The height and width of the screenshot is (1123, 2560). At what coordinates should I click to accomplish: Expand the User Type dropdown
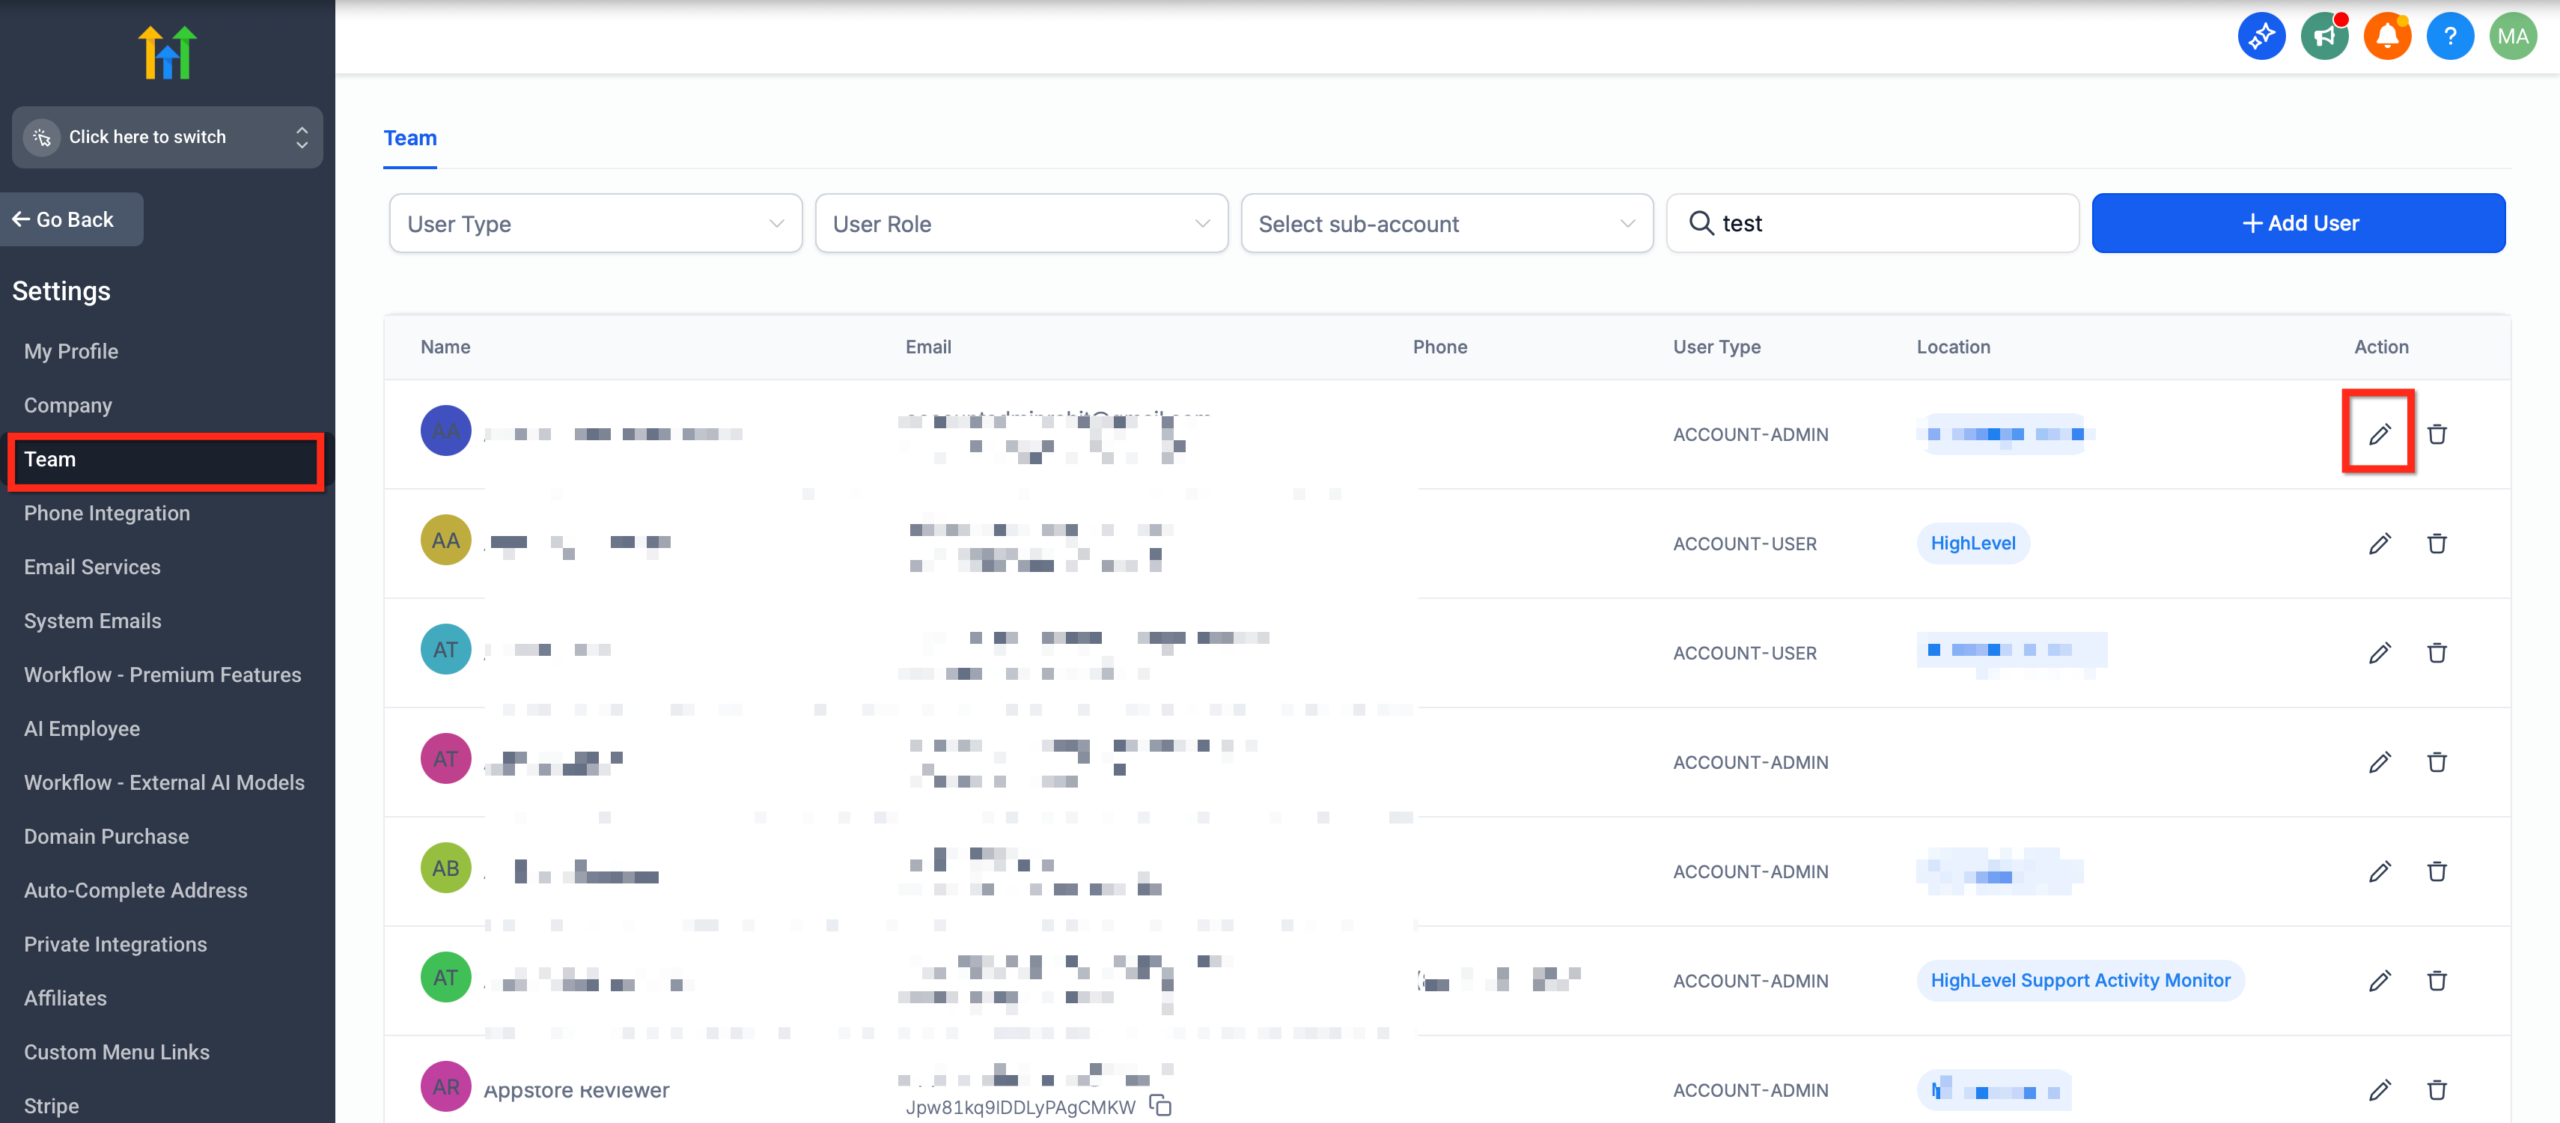[x=595, y=224]
